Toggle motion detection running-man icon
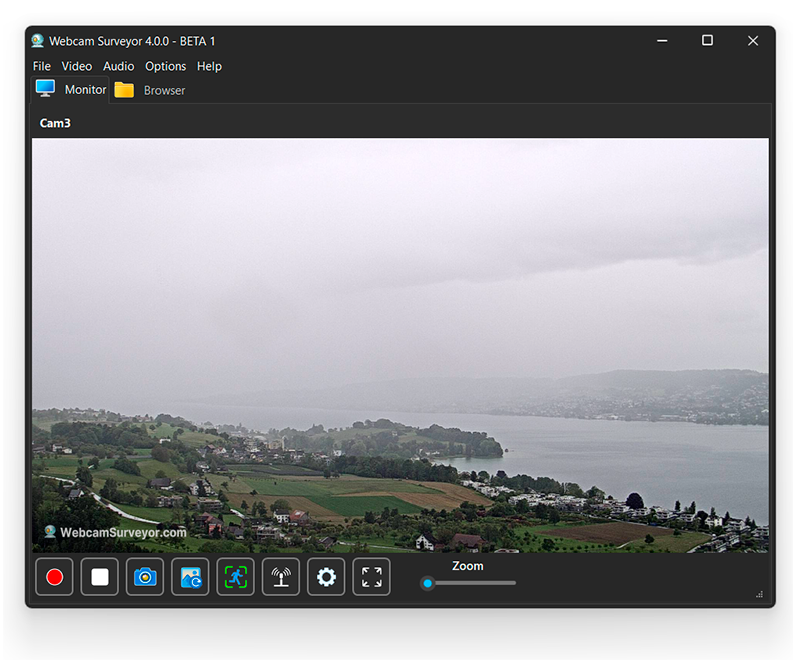Screen dimensions: 800x666 click(x=236, y=577)
